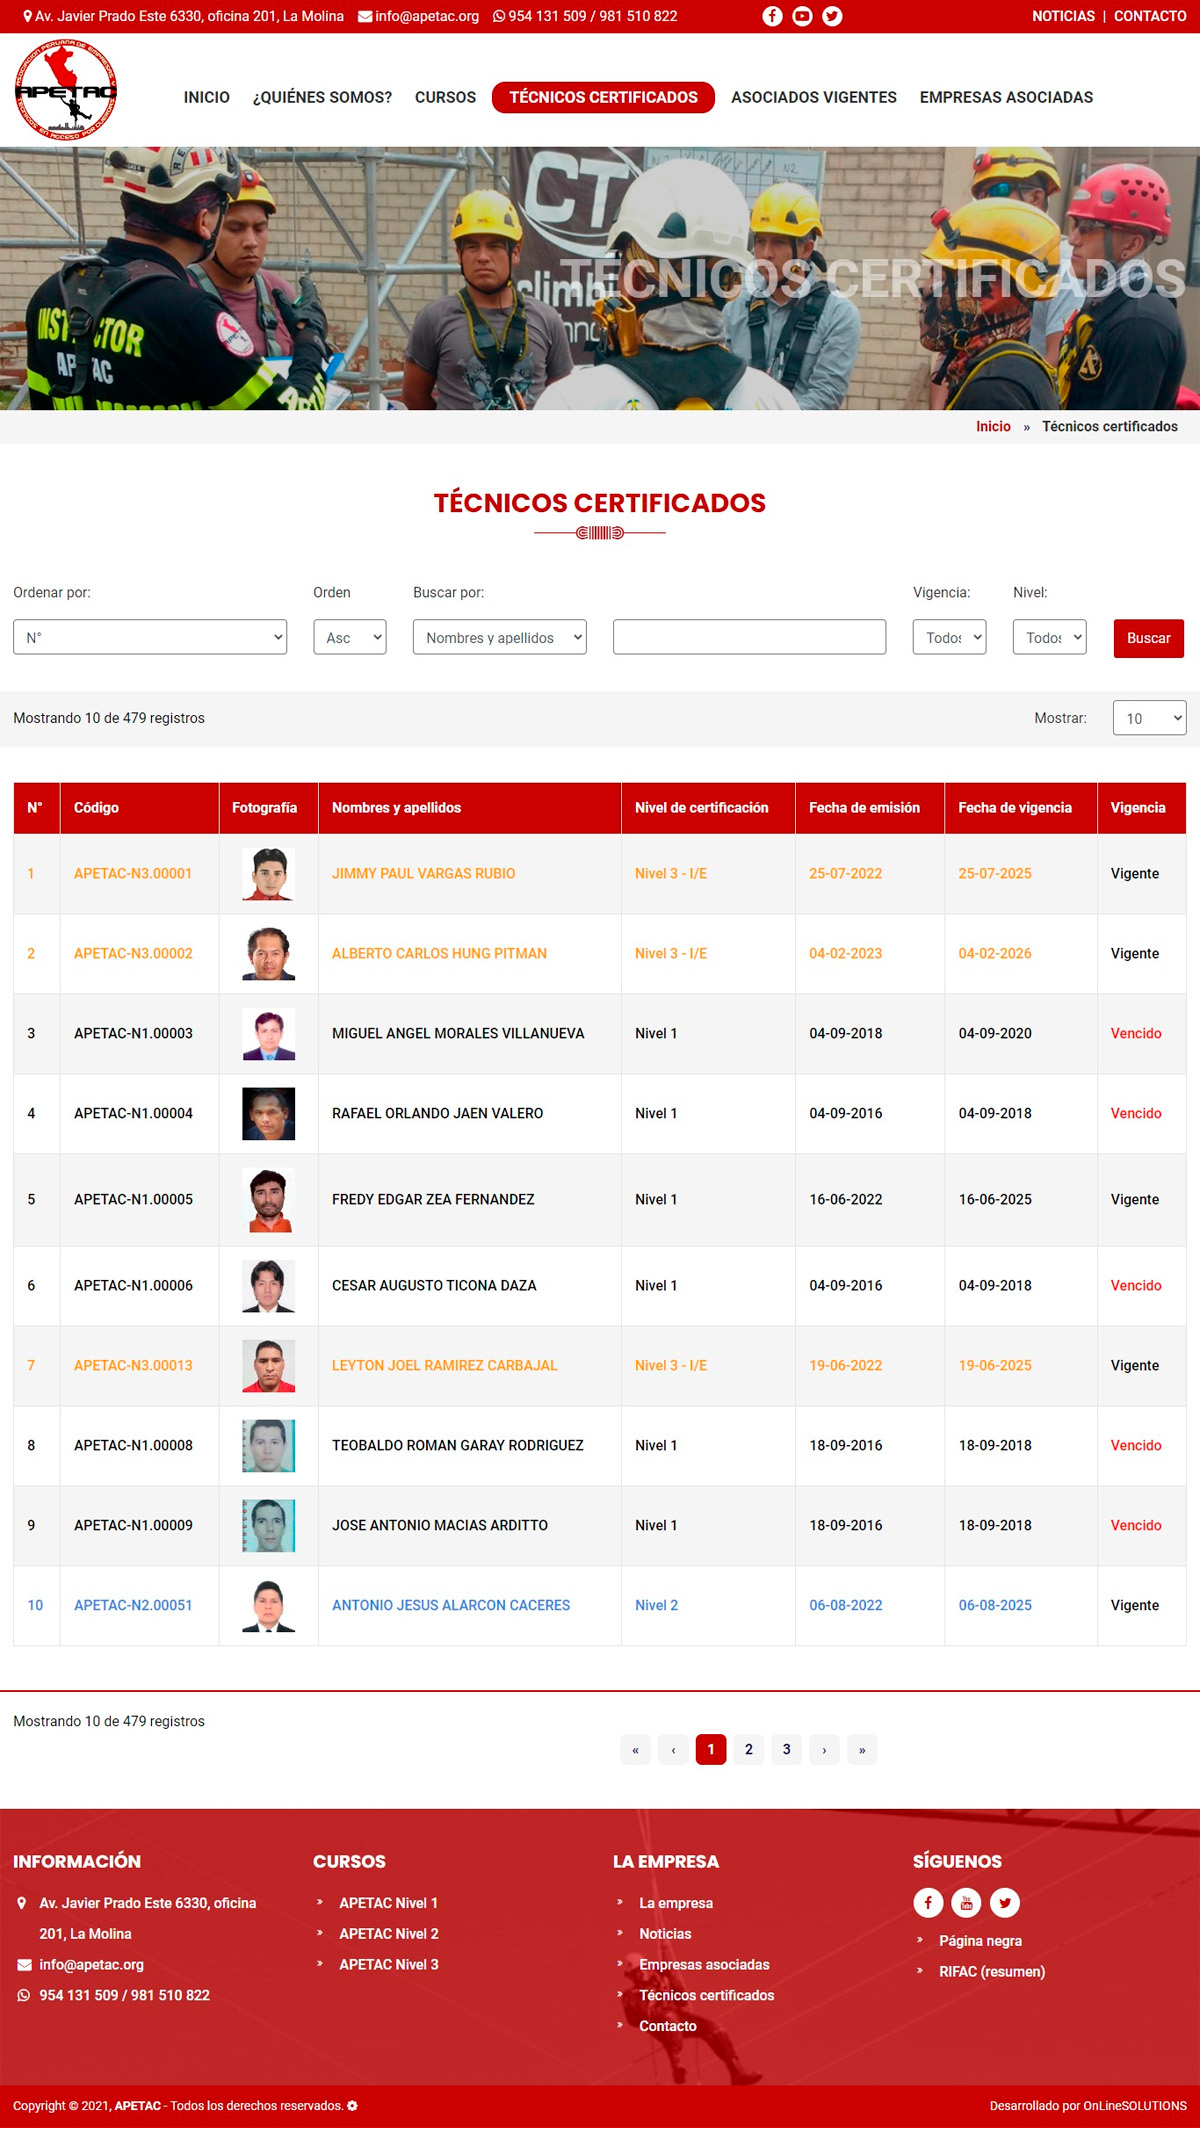Open footer link Página negra
The height and width of the screenshot is (2132, 1200).
pos(980,1941)
